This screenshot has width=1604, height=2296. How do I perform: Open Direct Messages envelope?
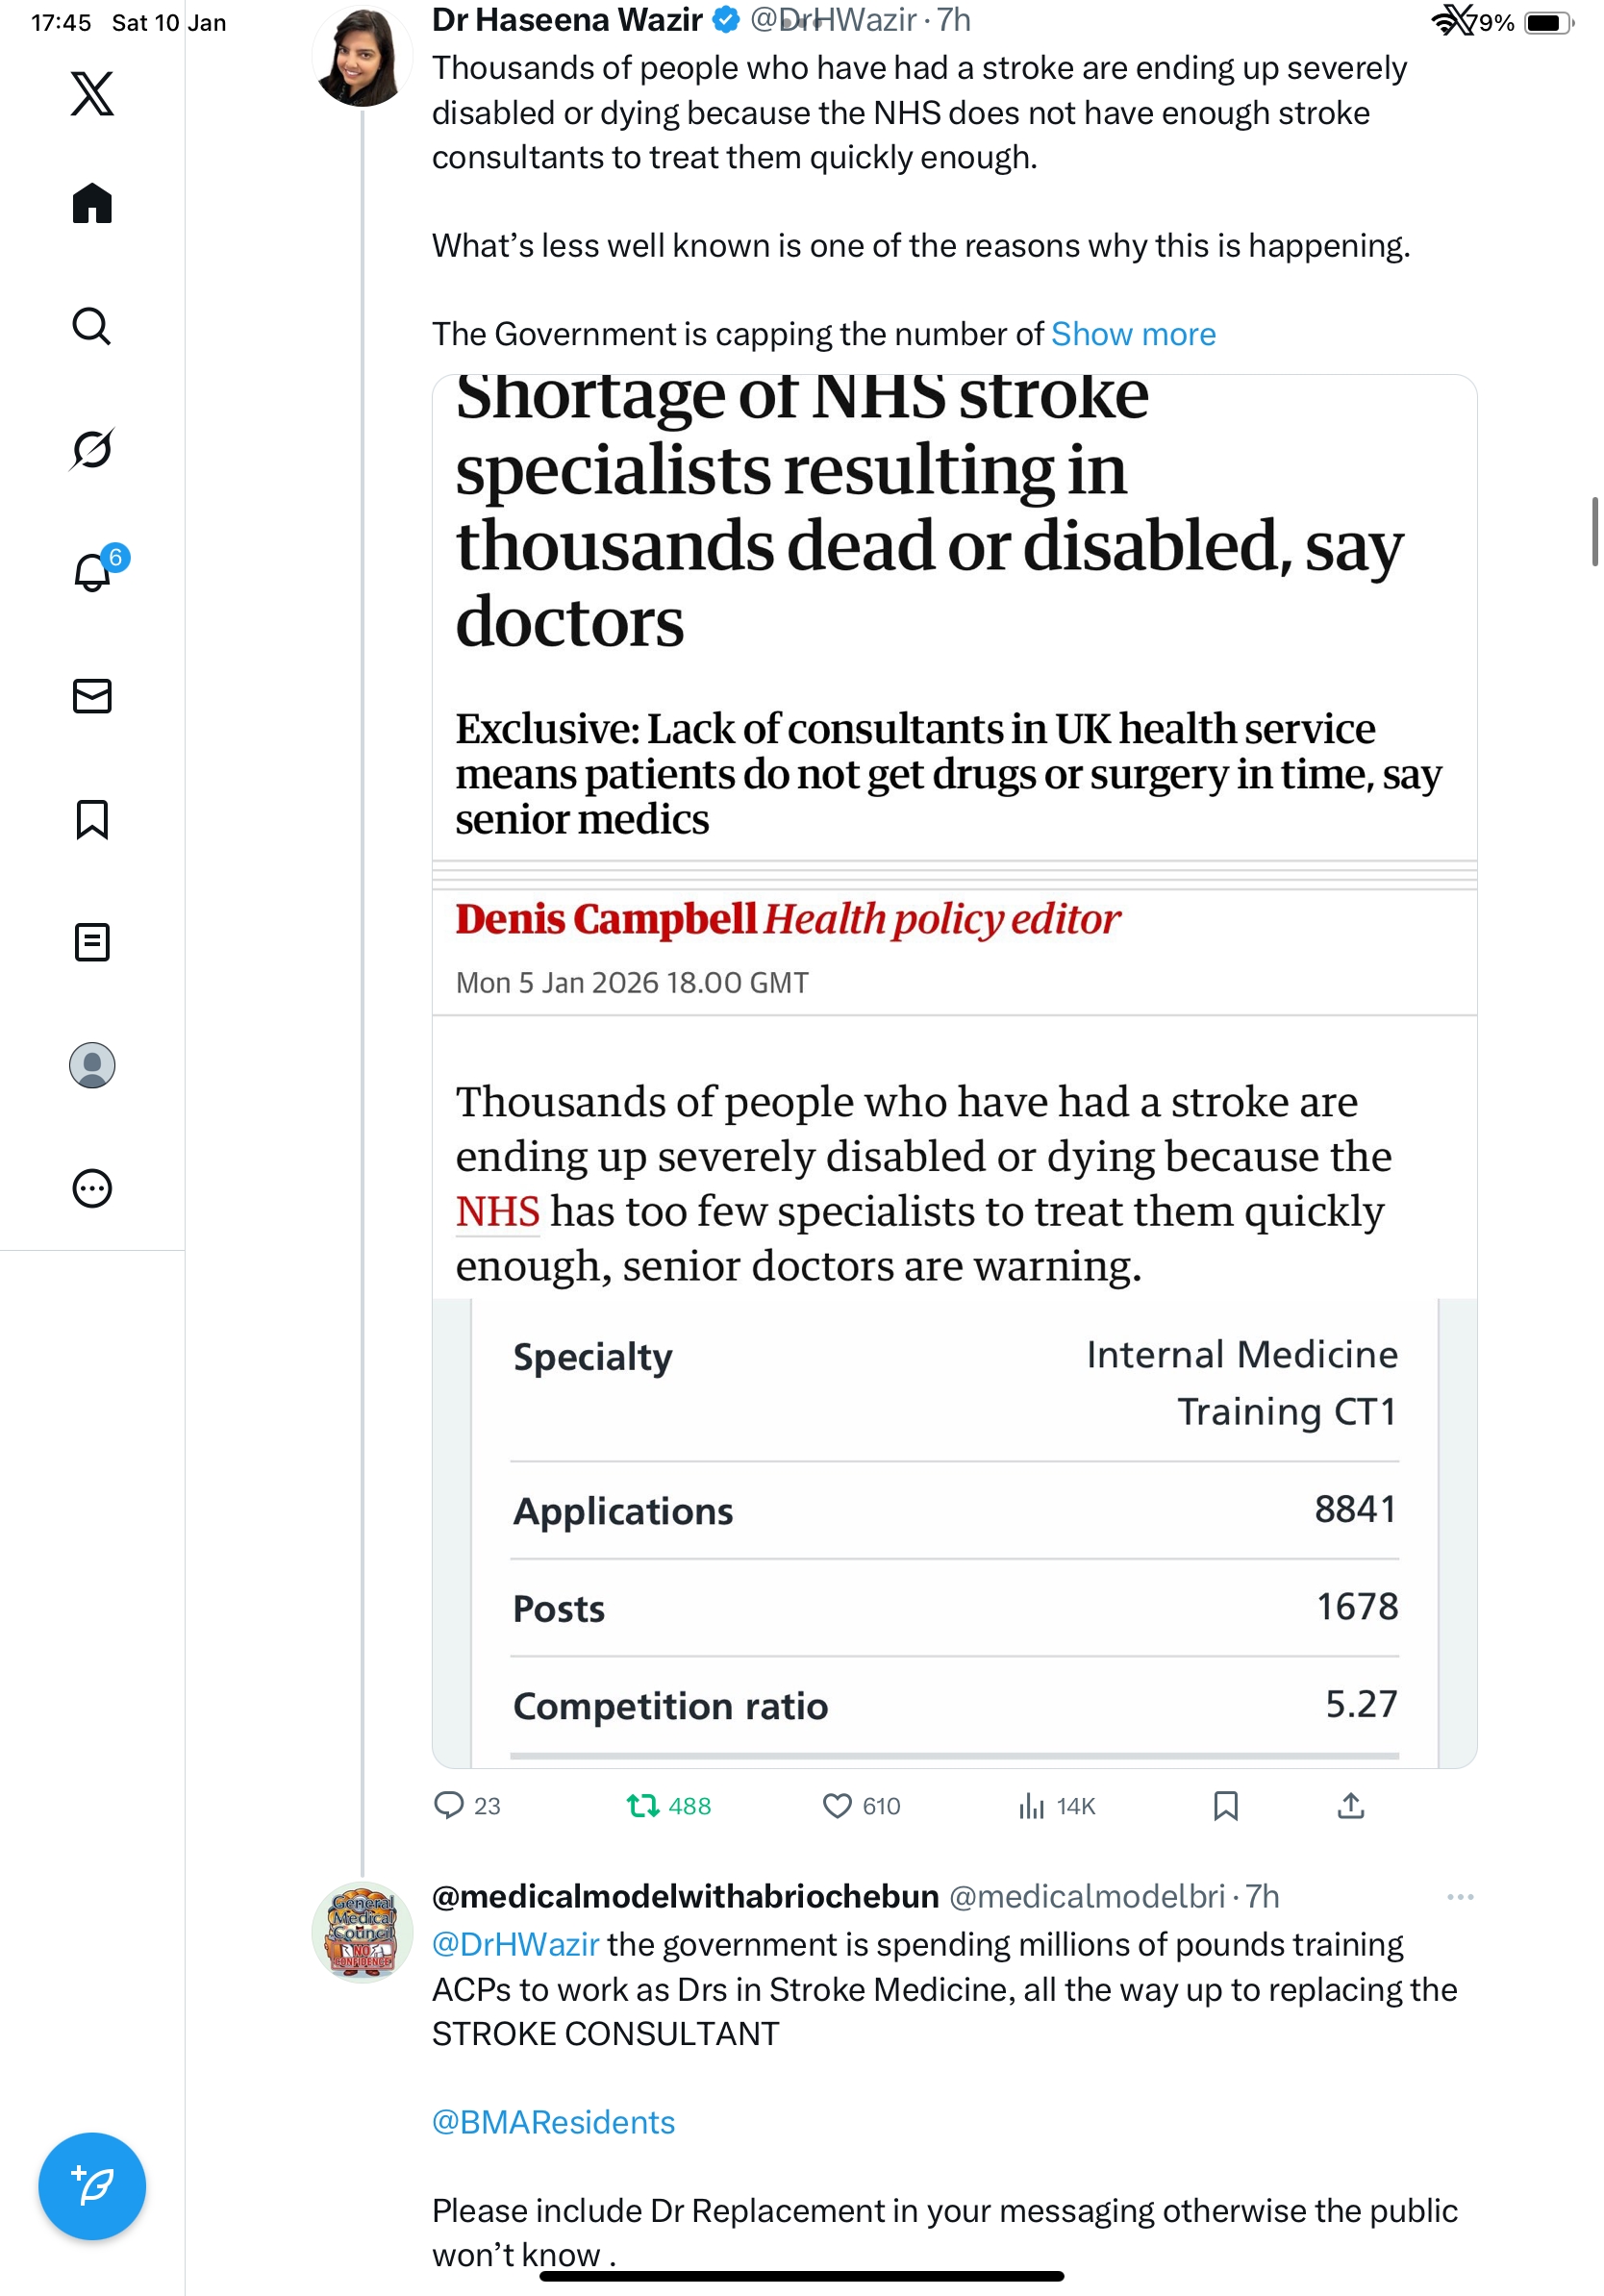[x=92, y=696]
